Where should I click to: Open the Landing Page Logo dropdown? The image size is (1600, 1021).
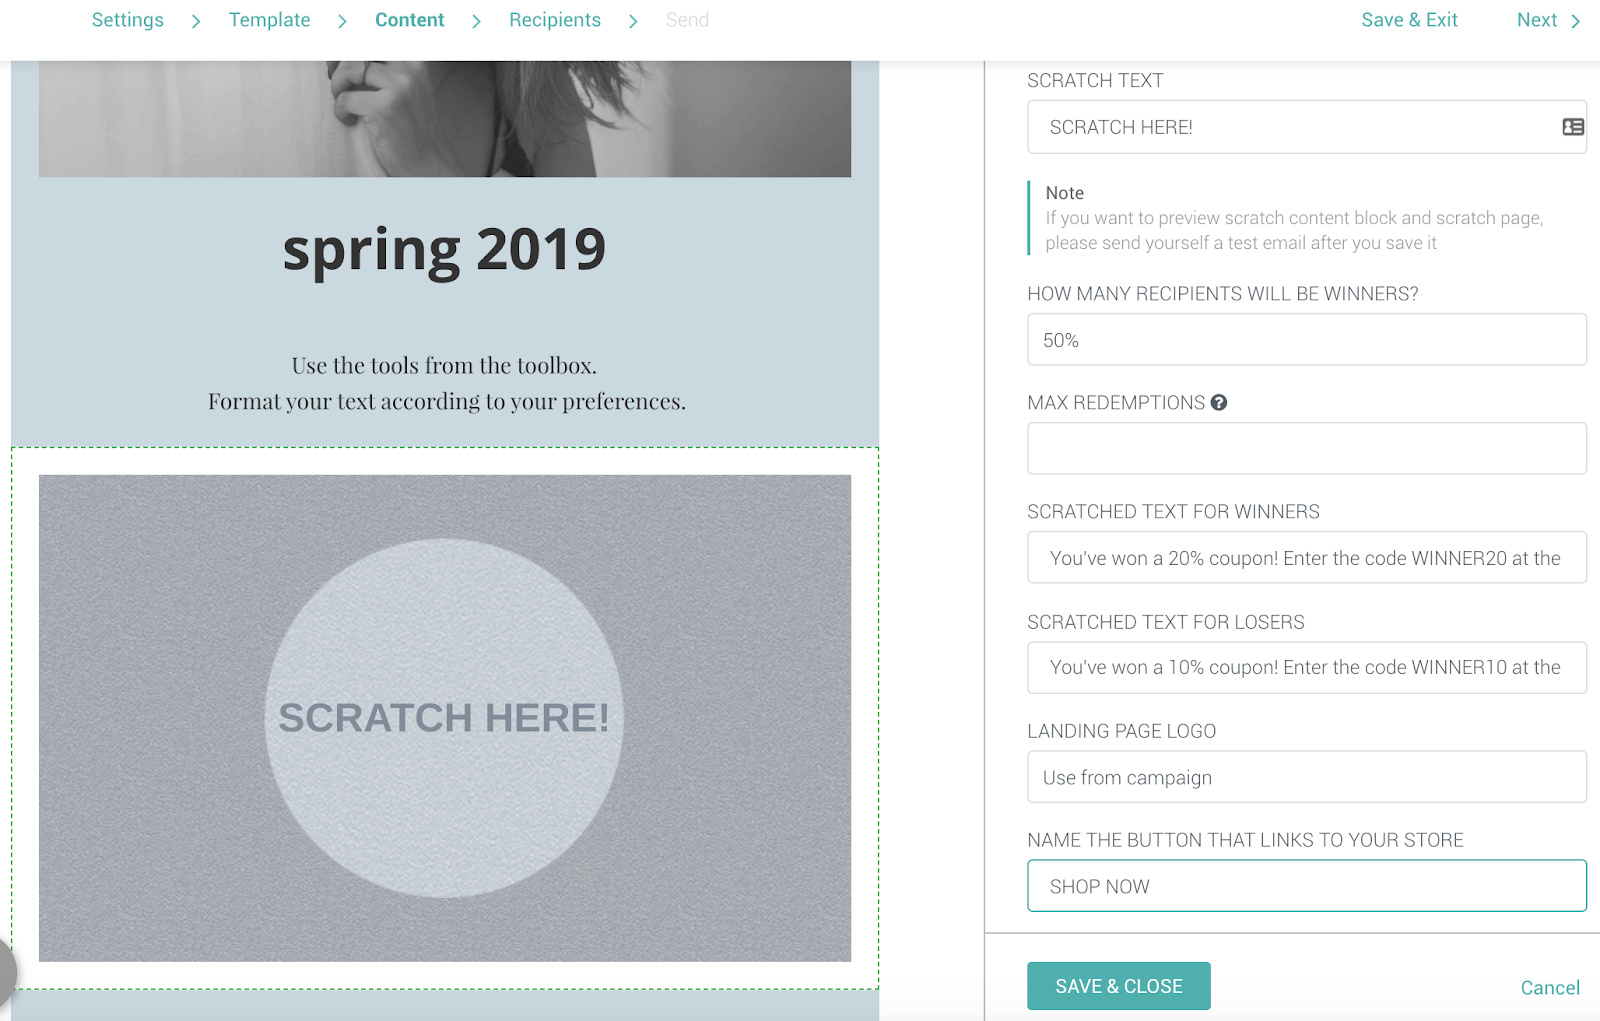click(x=1307, y=777)
